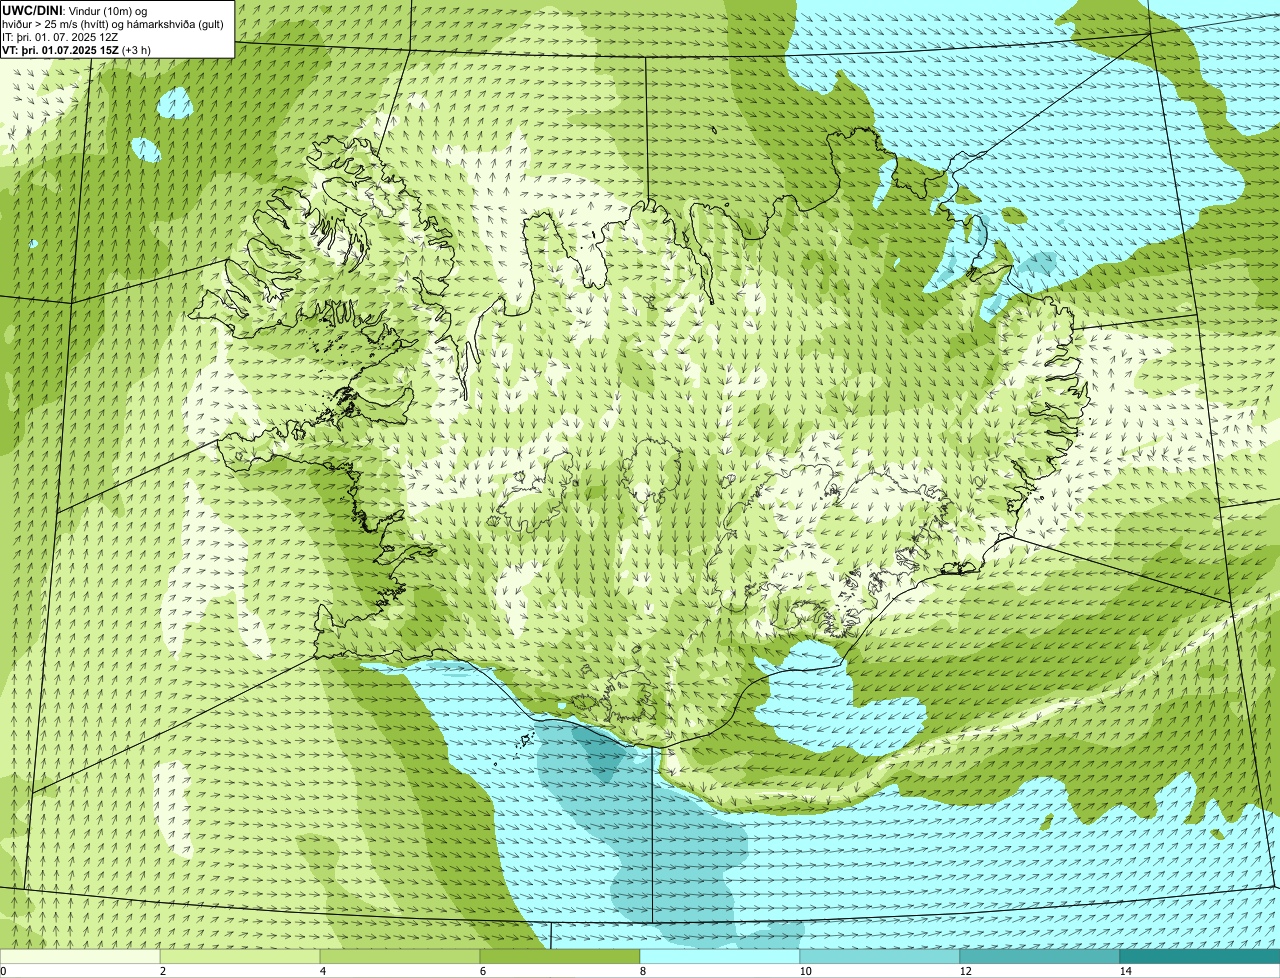
Task: Click the legend scale label "14"
Action: [1125, 971]
